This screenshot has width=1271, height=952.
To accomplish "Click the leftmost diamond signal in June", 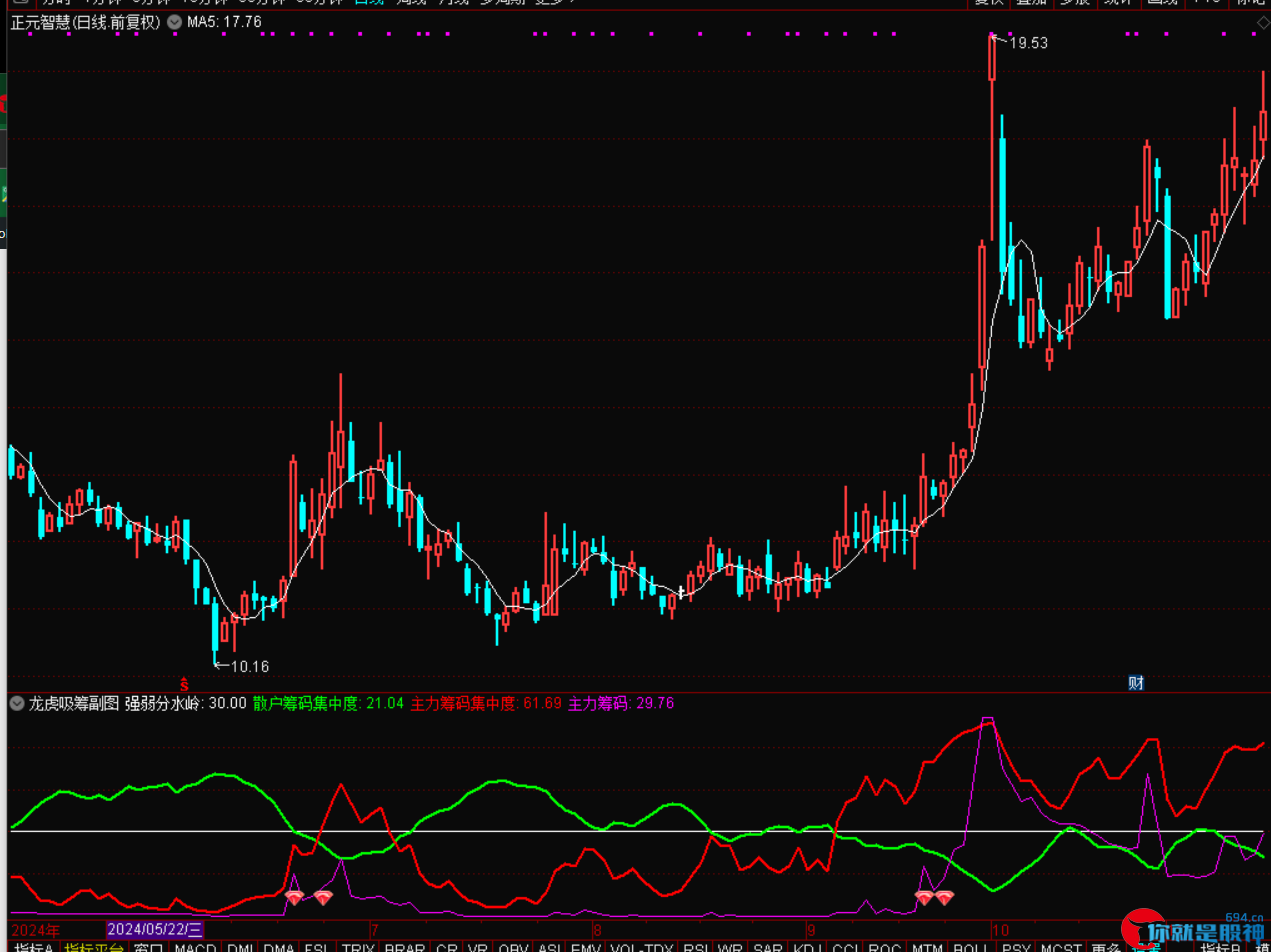I will [x=294, y=897].
